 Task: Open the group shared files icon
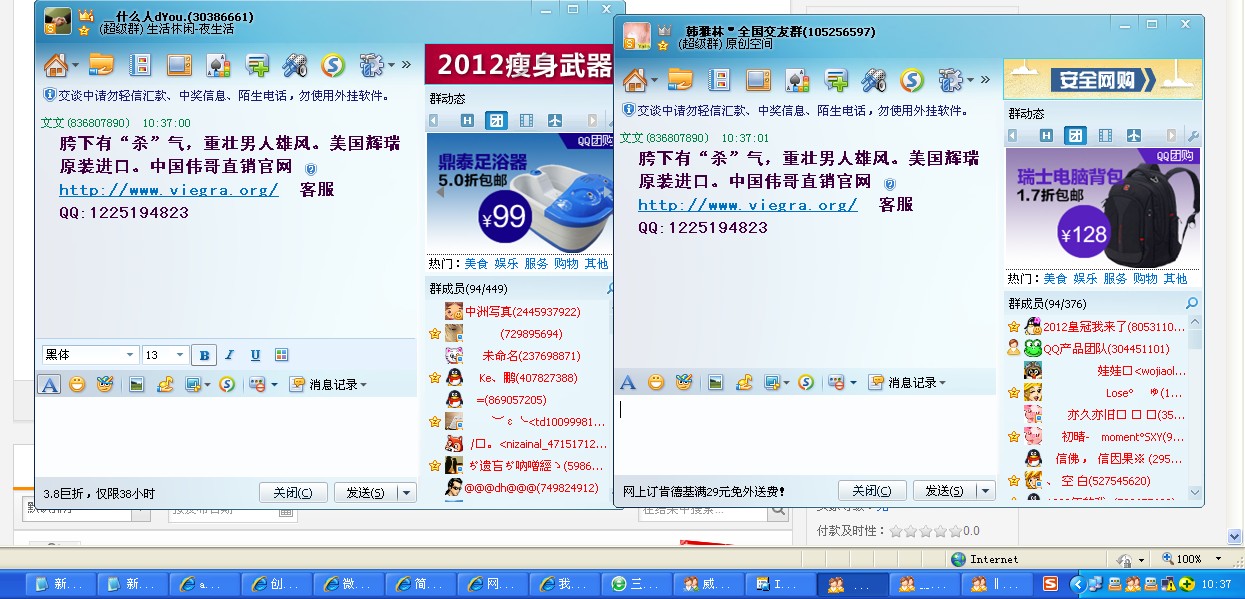point(100,66)
